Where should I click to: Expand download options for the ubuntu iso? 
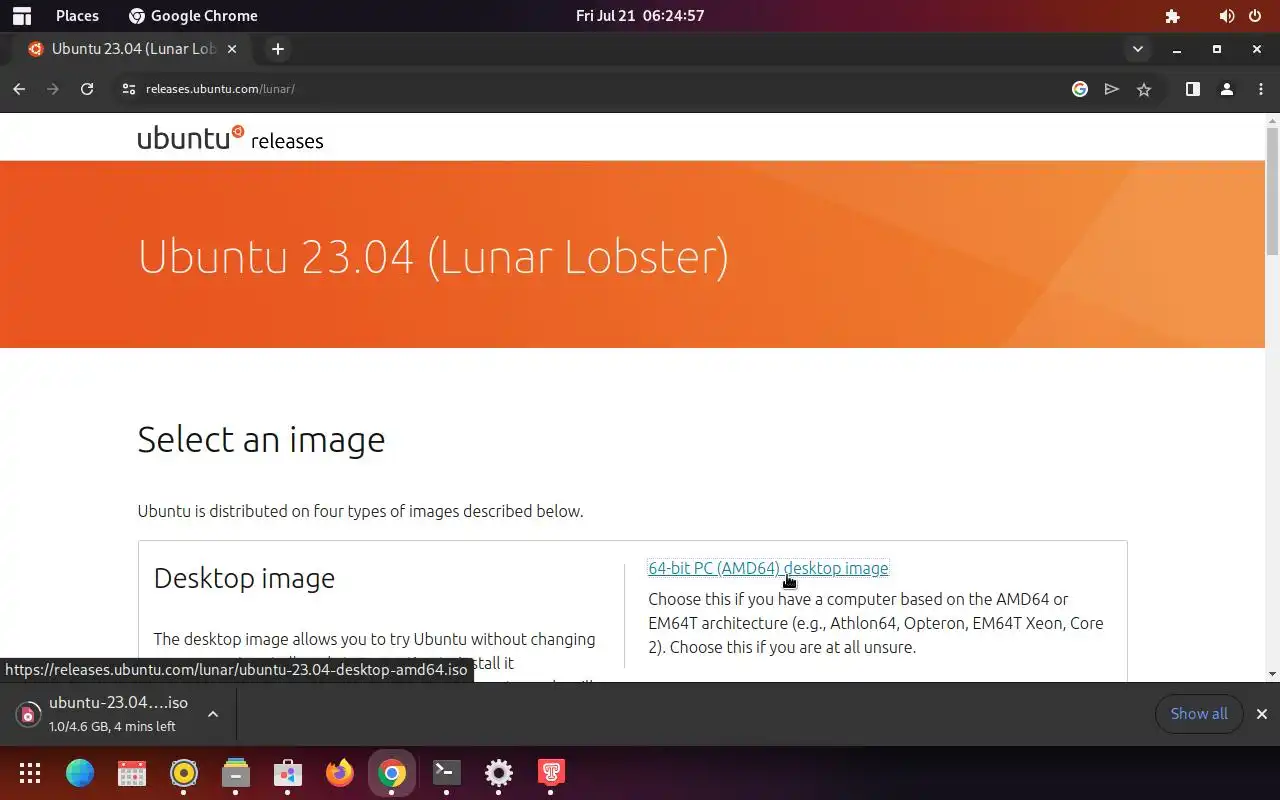tap(213, 714)
